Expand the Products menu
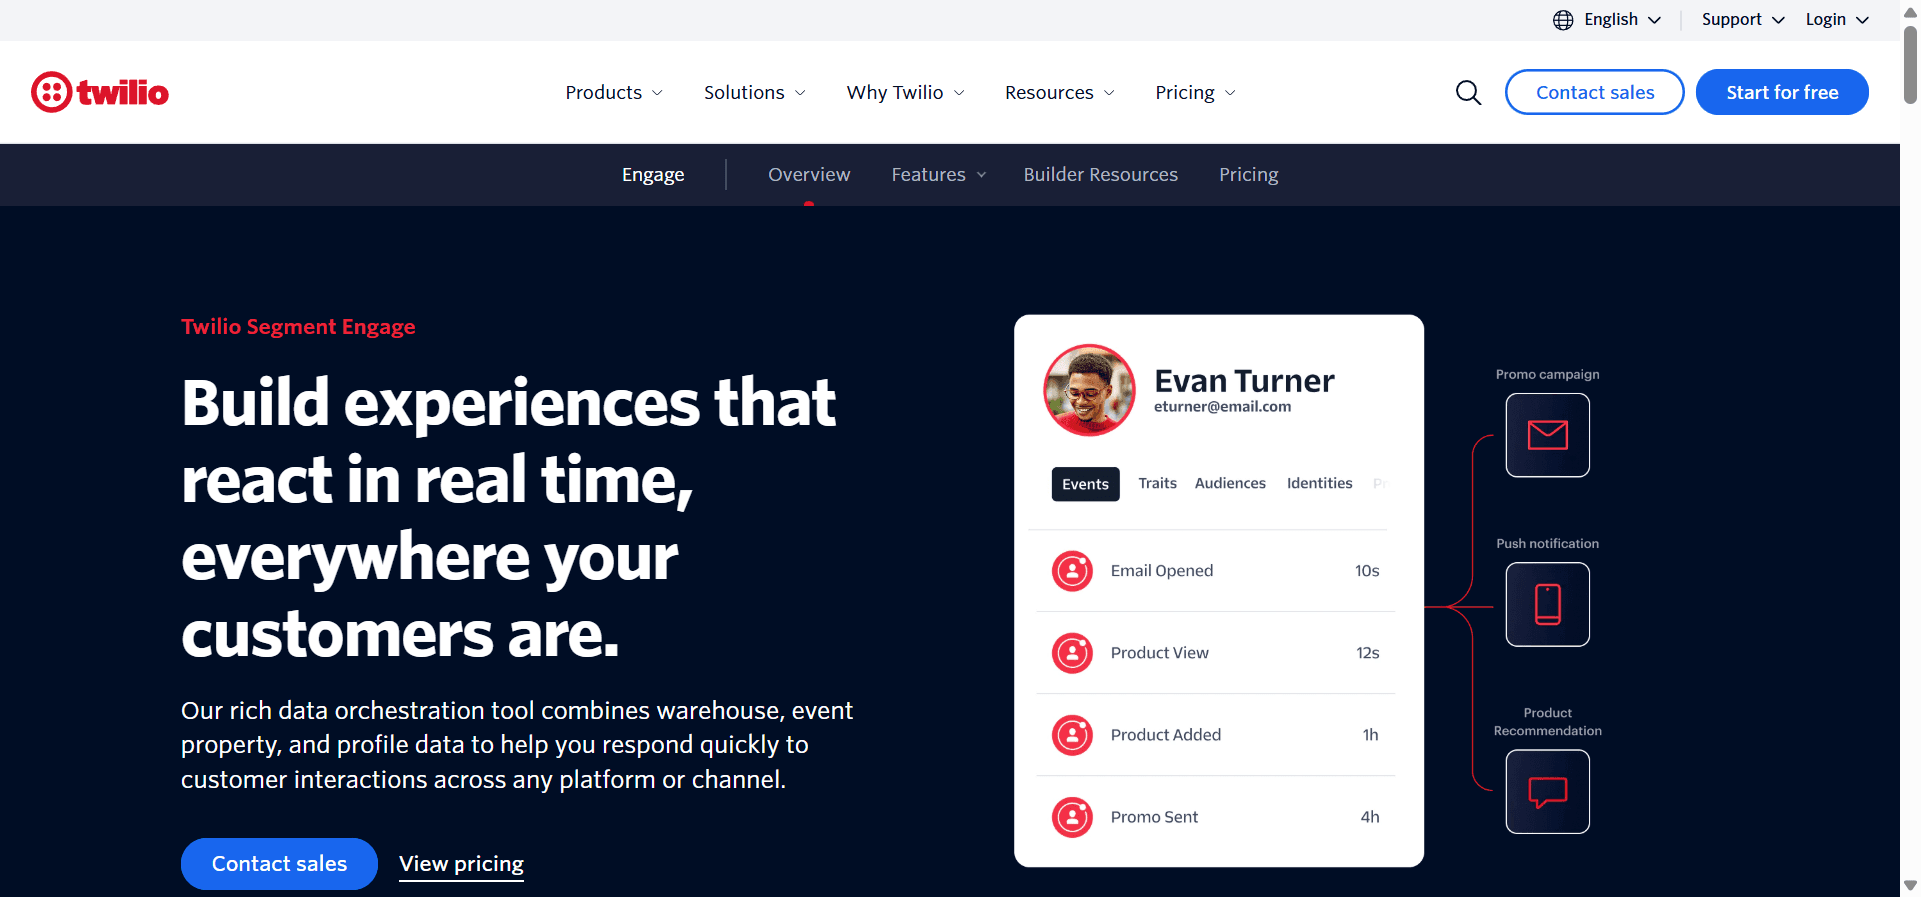 coord(614,92)
